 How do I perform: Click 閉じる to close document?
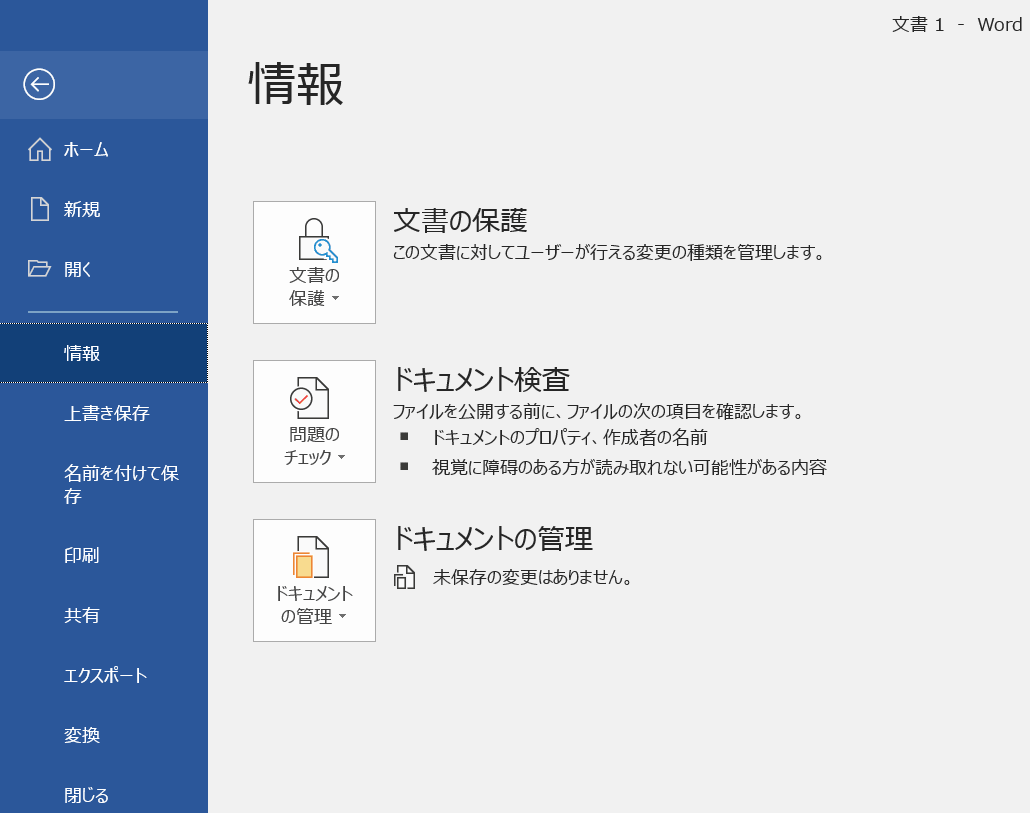coord(86,795)
